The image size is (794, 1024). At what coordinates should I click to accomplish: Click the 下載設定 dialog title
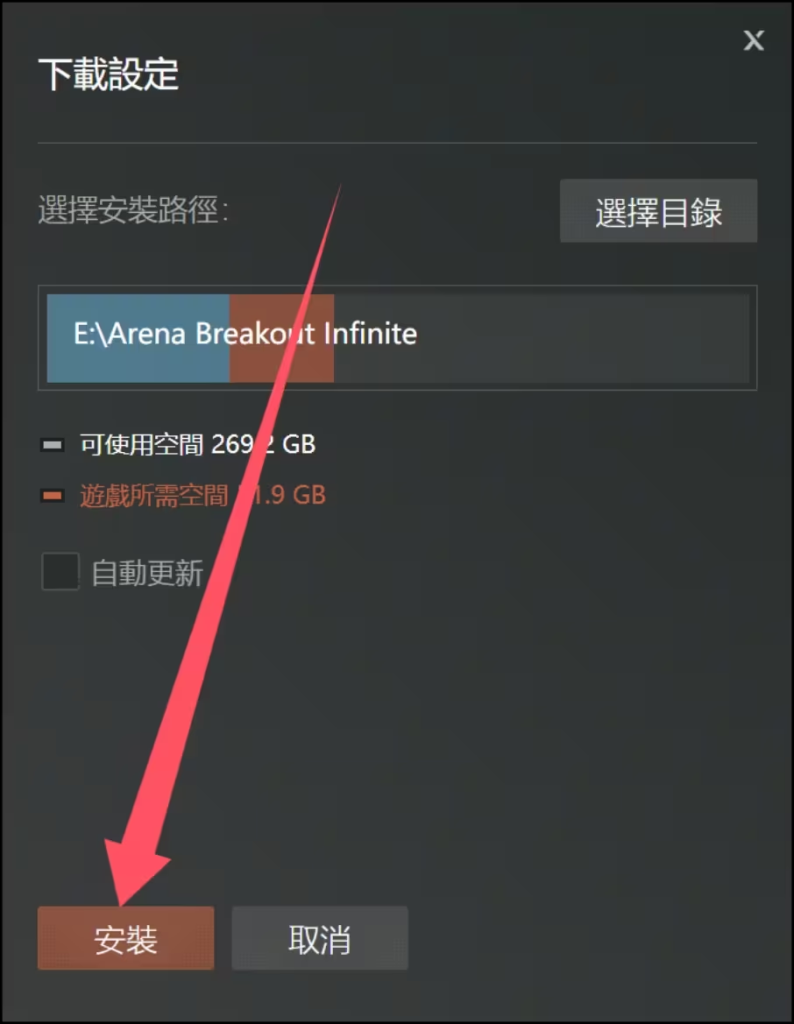[x=108, y=74]
